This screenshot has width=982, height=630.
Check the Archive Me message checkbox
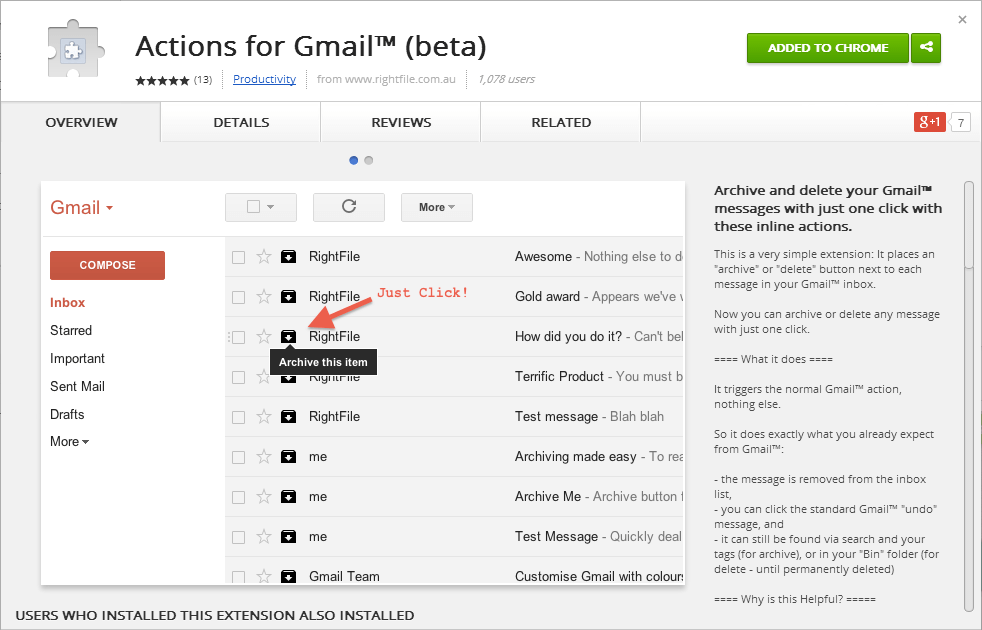(x=239, y=498)
